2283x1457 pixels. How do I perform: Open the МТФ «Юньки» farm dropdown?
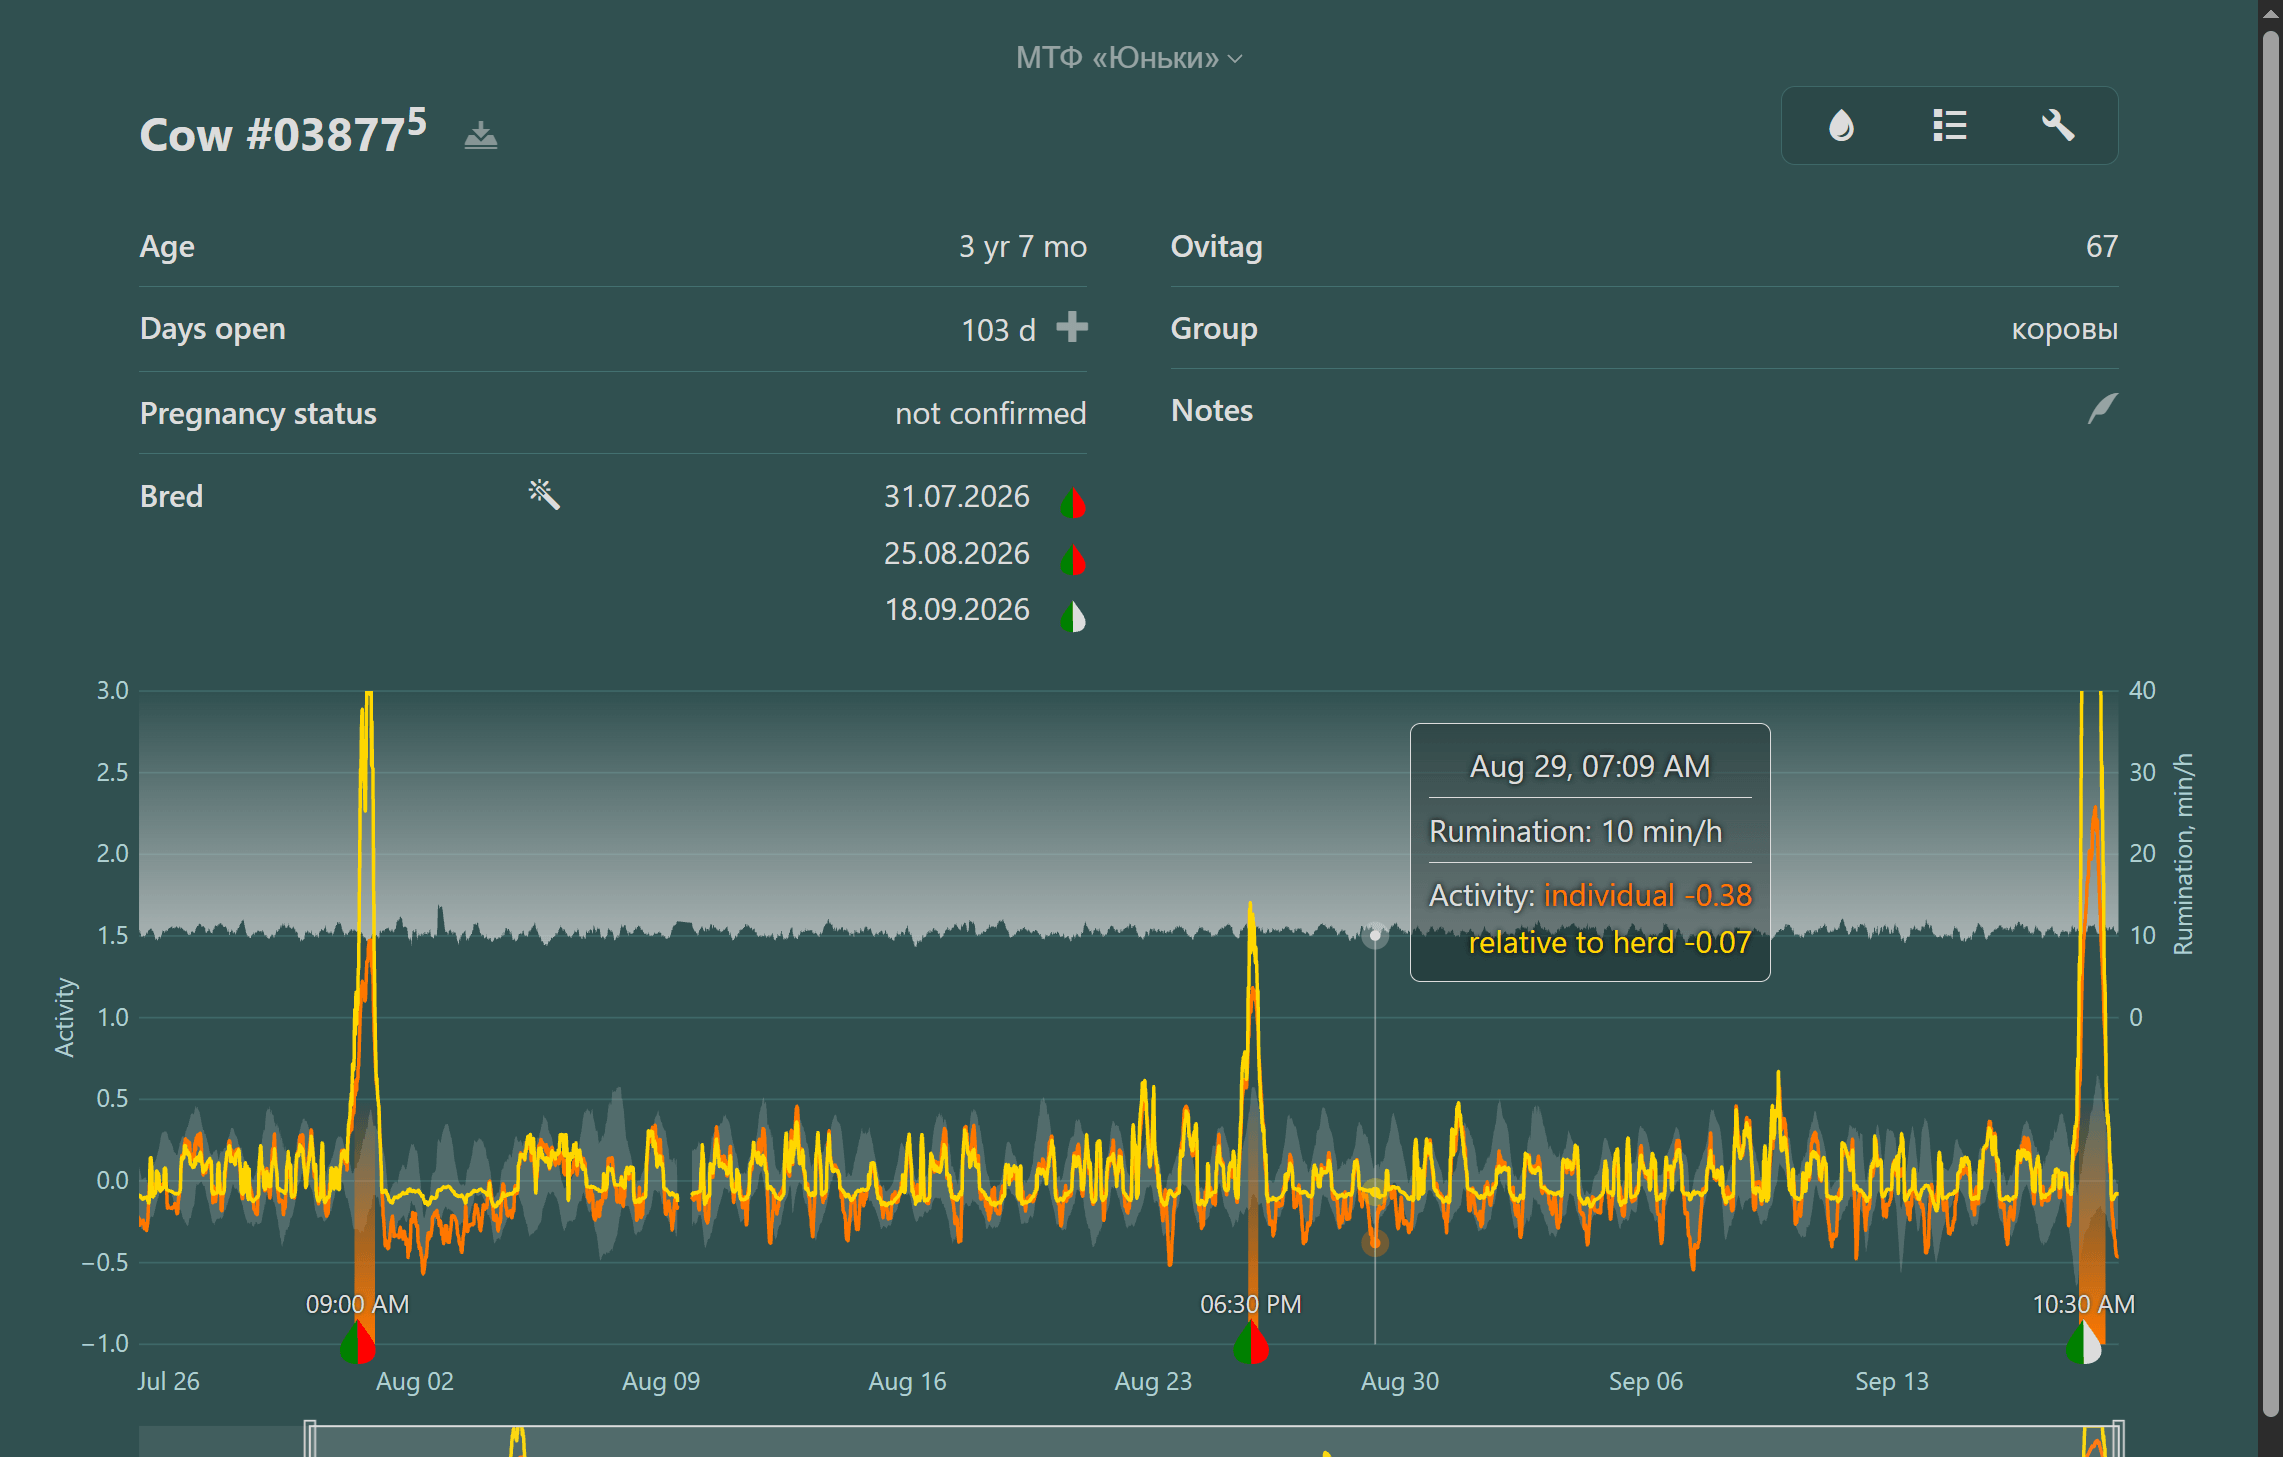pos(1129,58)
